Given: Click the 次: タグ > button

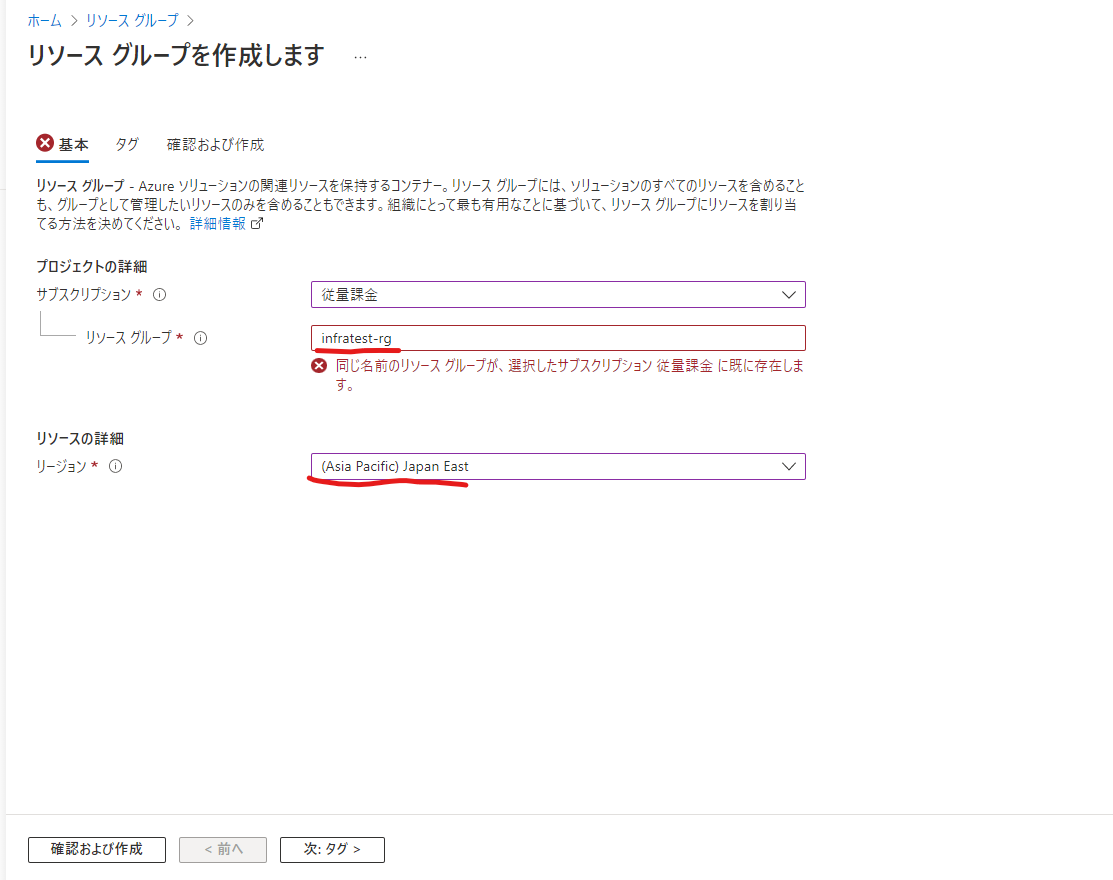Looking at the screenshot, I should point(332,849).
